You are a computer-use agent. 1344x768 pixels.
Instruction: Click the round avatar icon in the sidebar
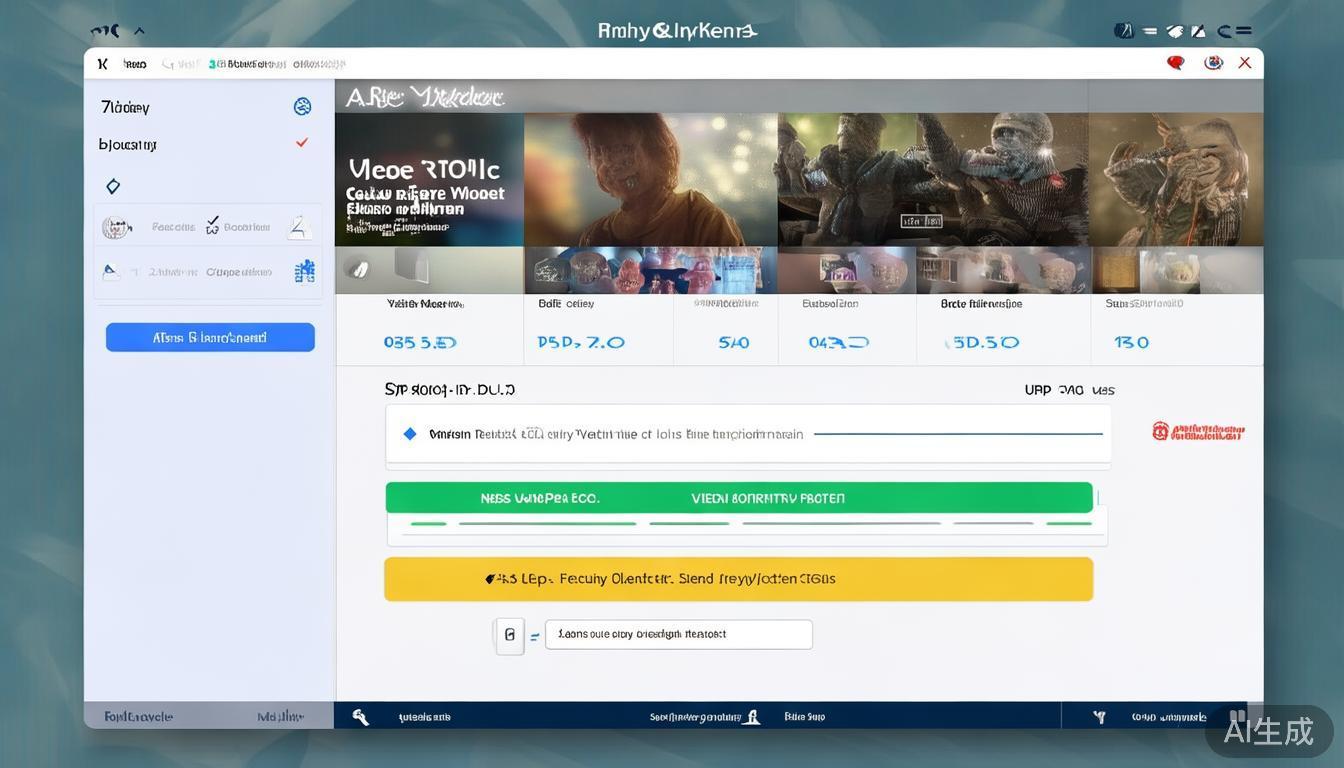coord(117,228)
